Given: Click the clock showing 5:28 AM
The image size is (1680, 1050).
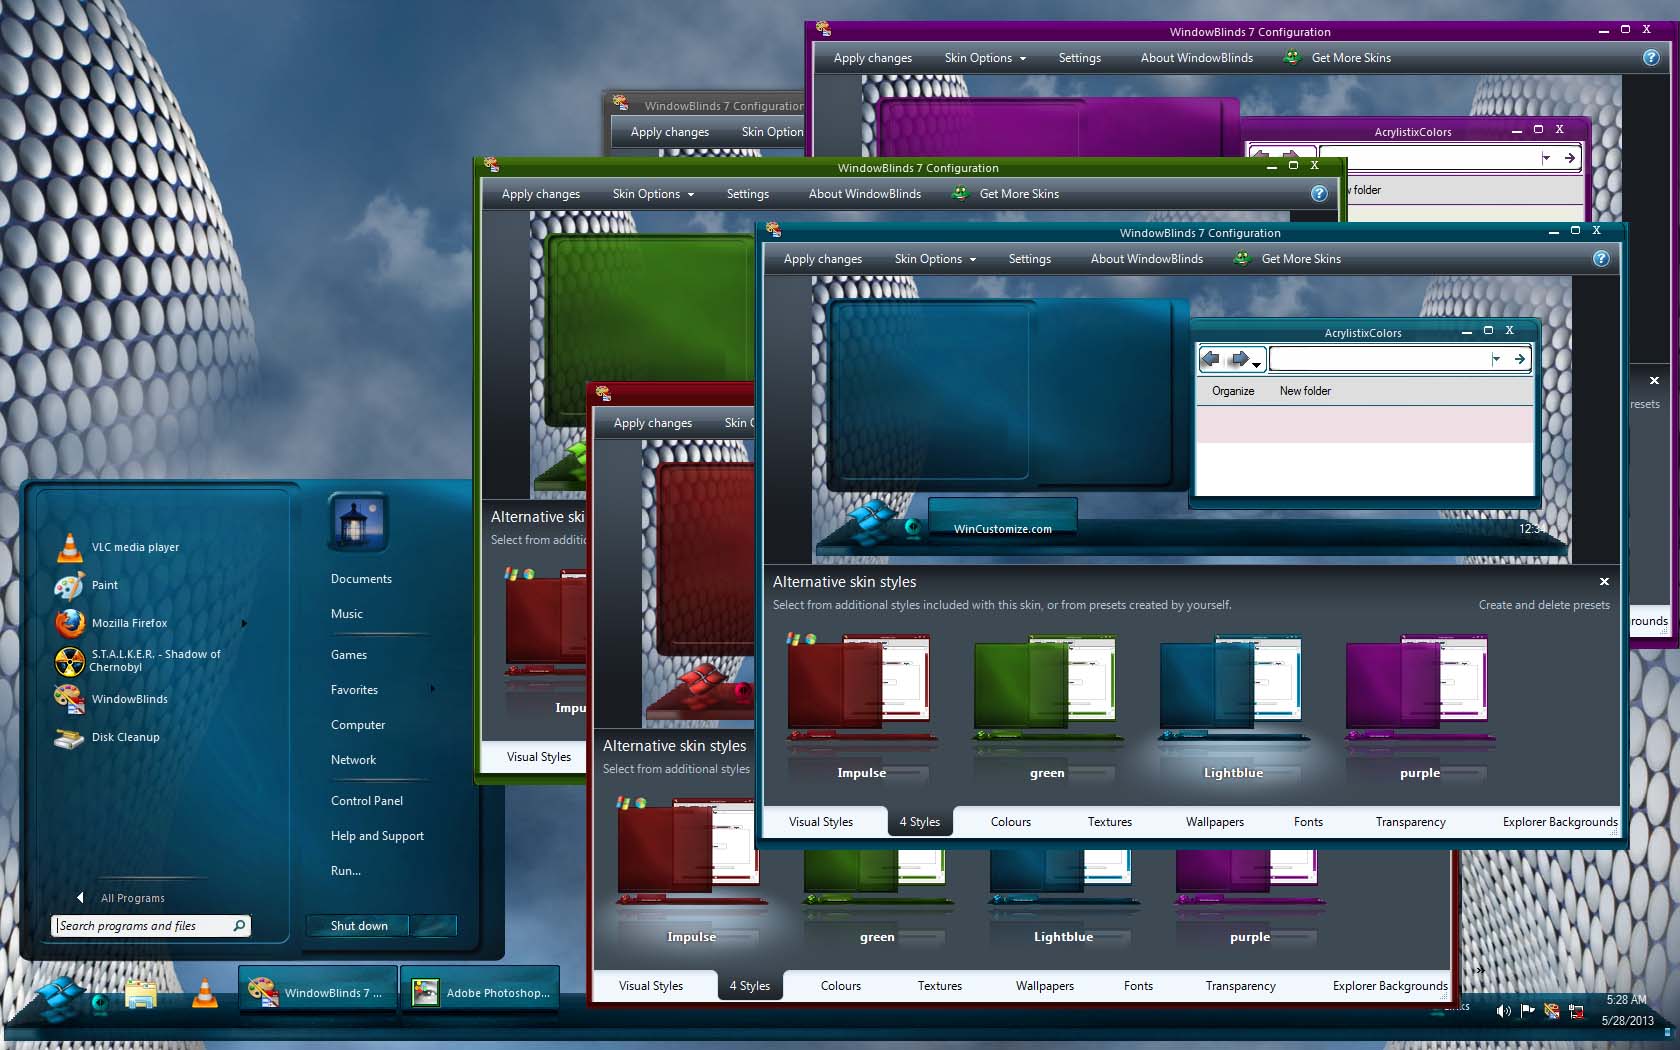Looking at the screenshot, I should (x=1627, y=1010).
